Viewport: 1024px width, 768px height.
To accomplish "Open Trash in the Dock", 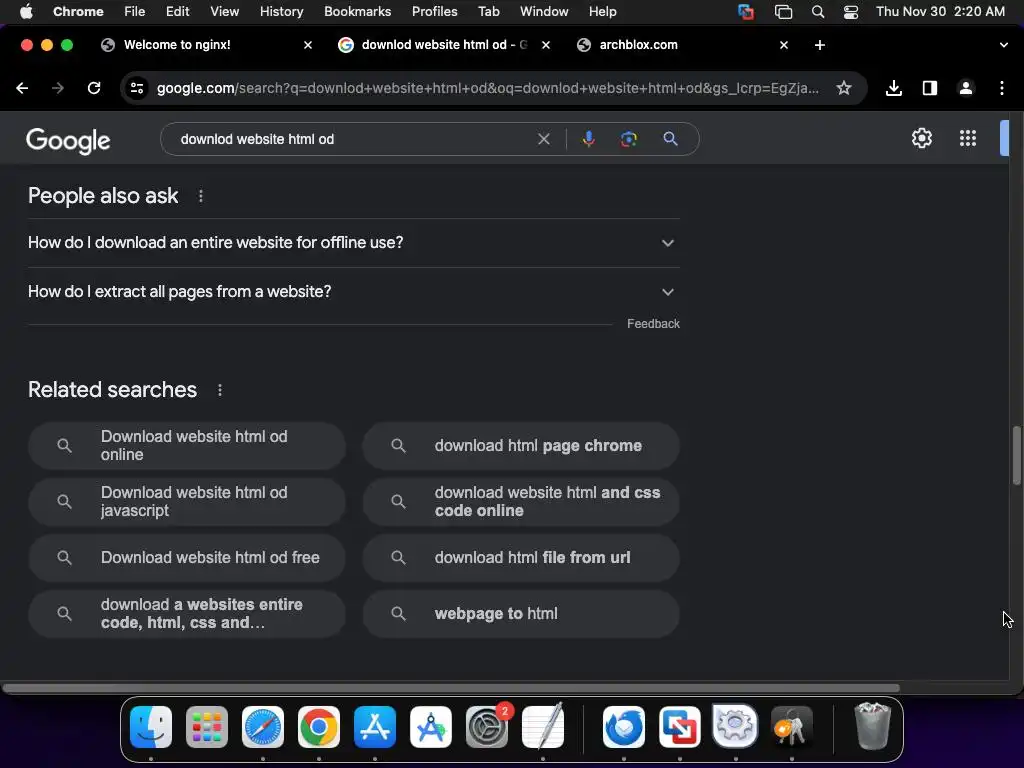I will [x=872, y=727].
